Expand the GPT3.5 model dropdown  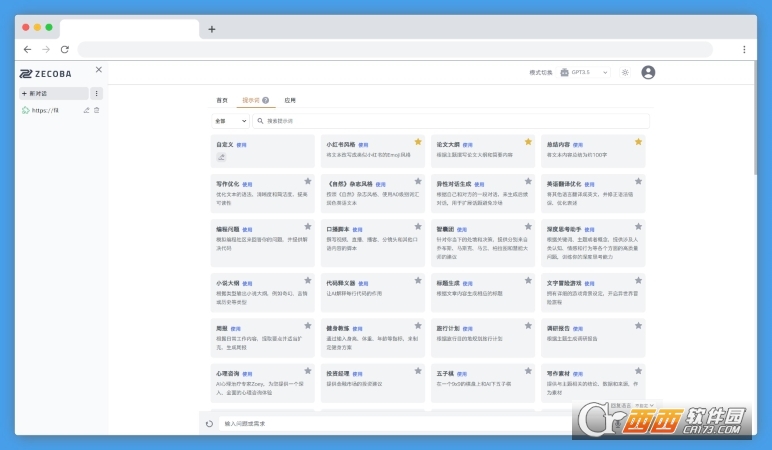(584, 72)
